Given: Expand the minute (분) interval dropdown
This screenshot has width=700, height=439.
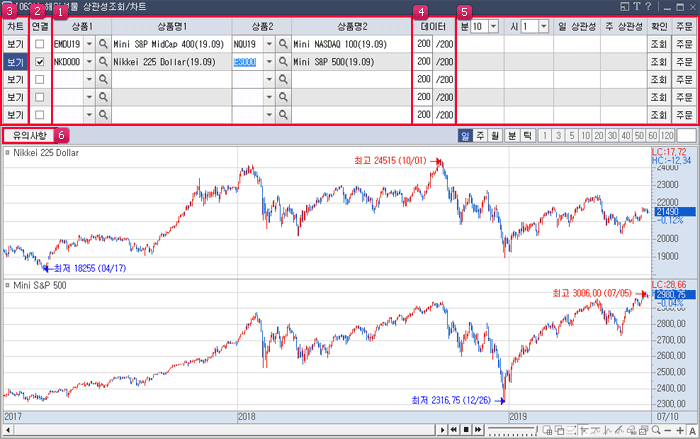Looking at the screenshot, I should 493,26.
